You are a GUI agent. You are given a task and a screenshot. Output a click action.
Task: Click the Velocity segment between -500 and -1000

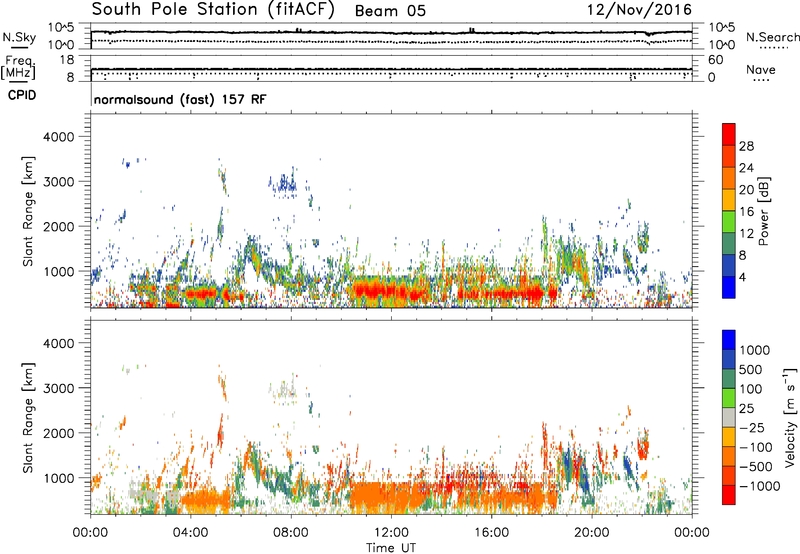(x=729, y=475)
